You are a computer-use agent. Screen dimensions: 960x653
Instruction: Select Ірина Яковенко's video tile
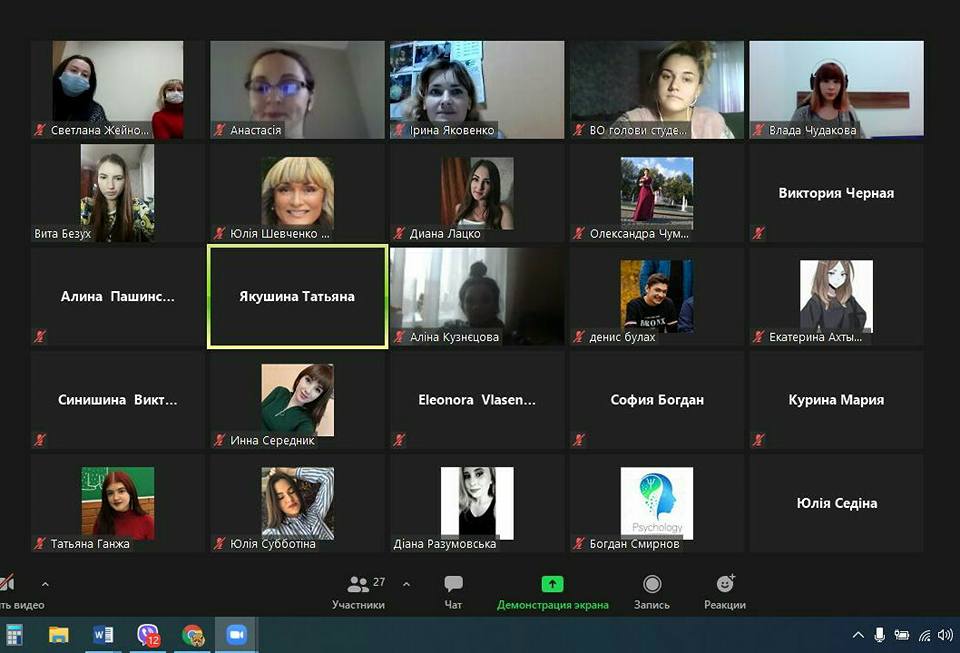477,90
